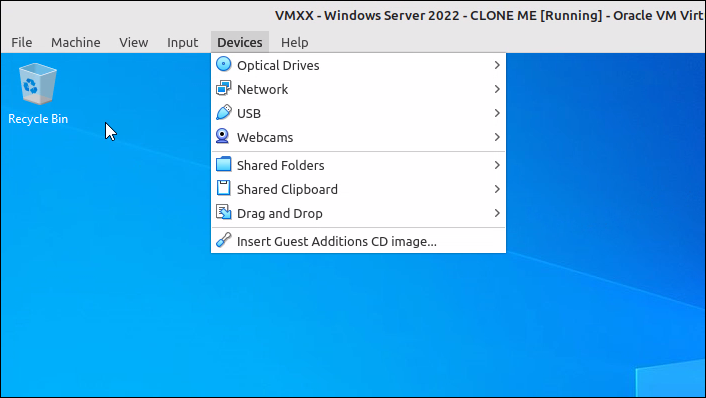Click the Drag and Drop icon
The height and width of the screenshot is (398, 706).
tap(223, 212)
